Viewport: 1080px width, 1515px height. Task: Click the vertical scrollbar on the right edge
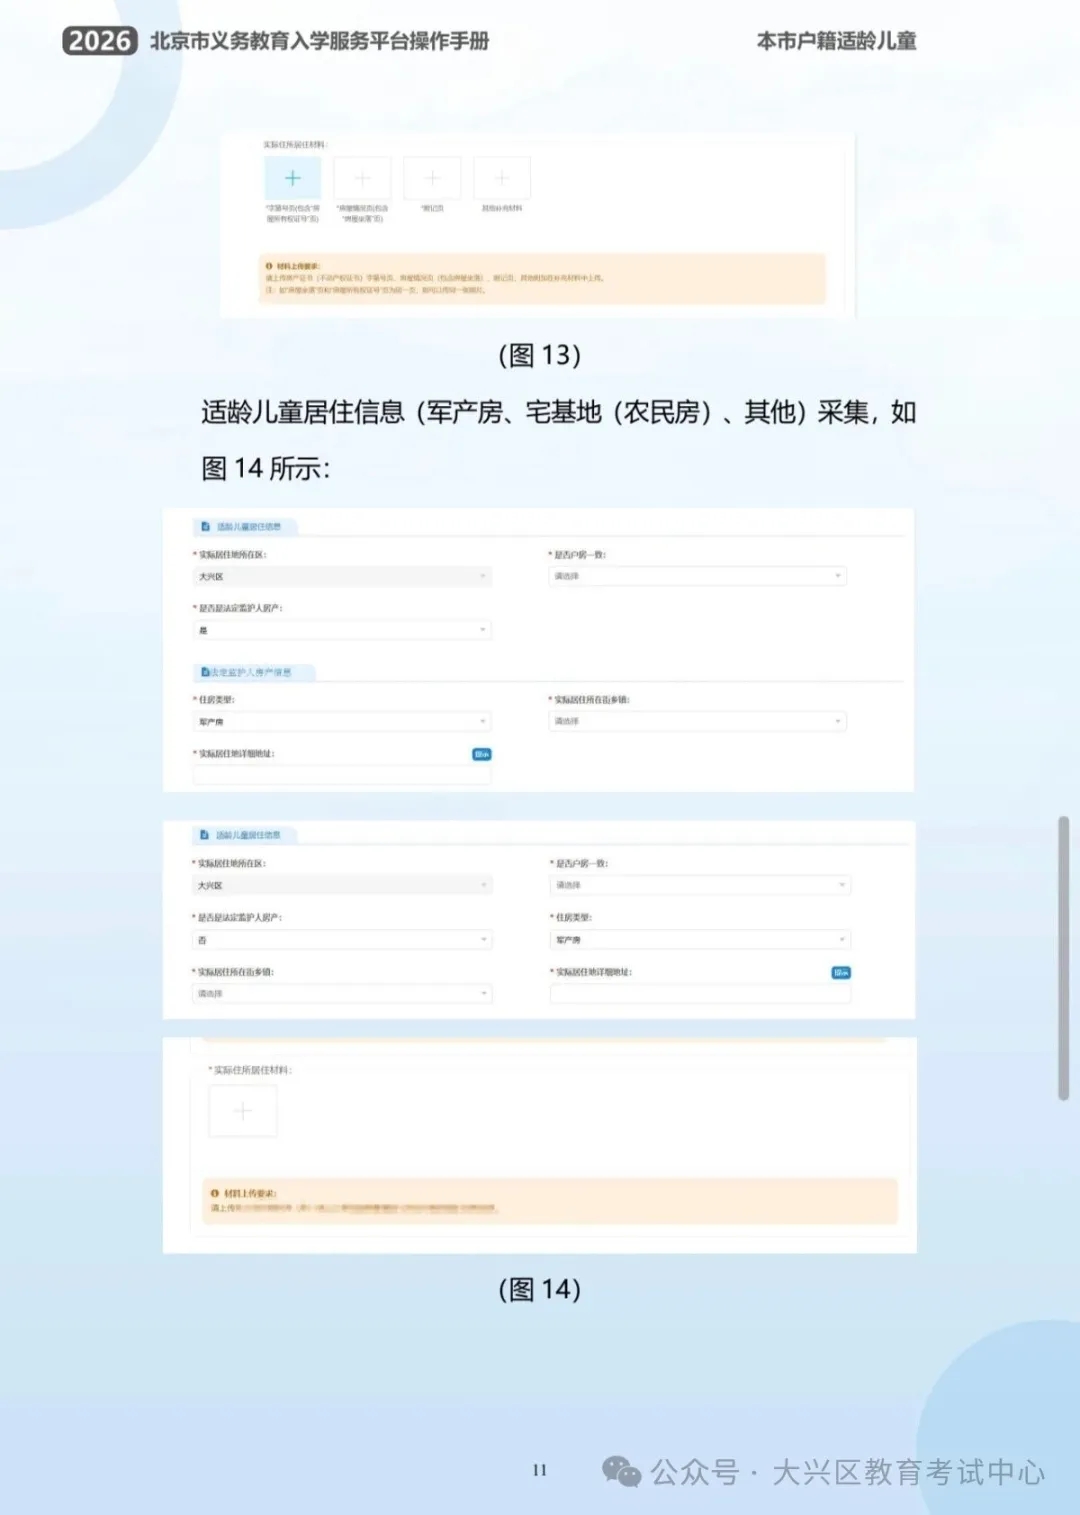pyautogui.click(x=1063, y=958)
